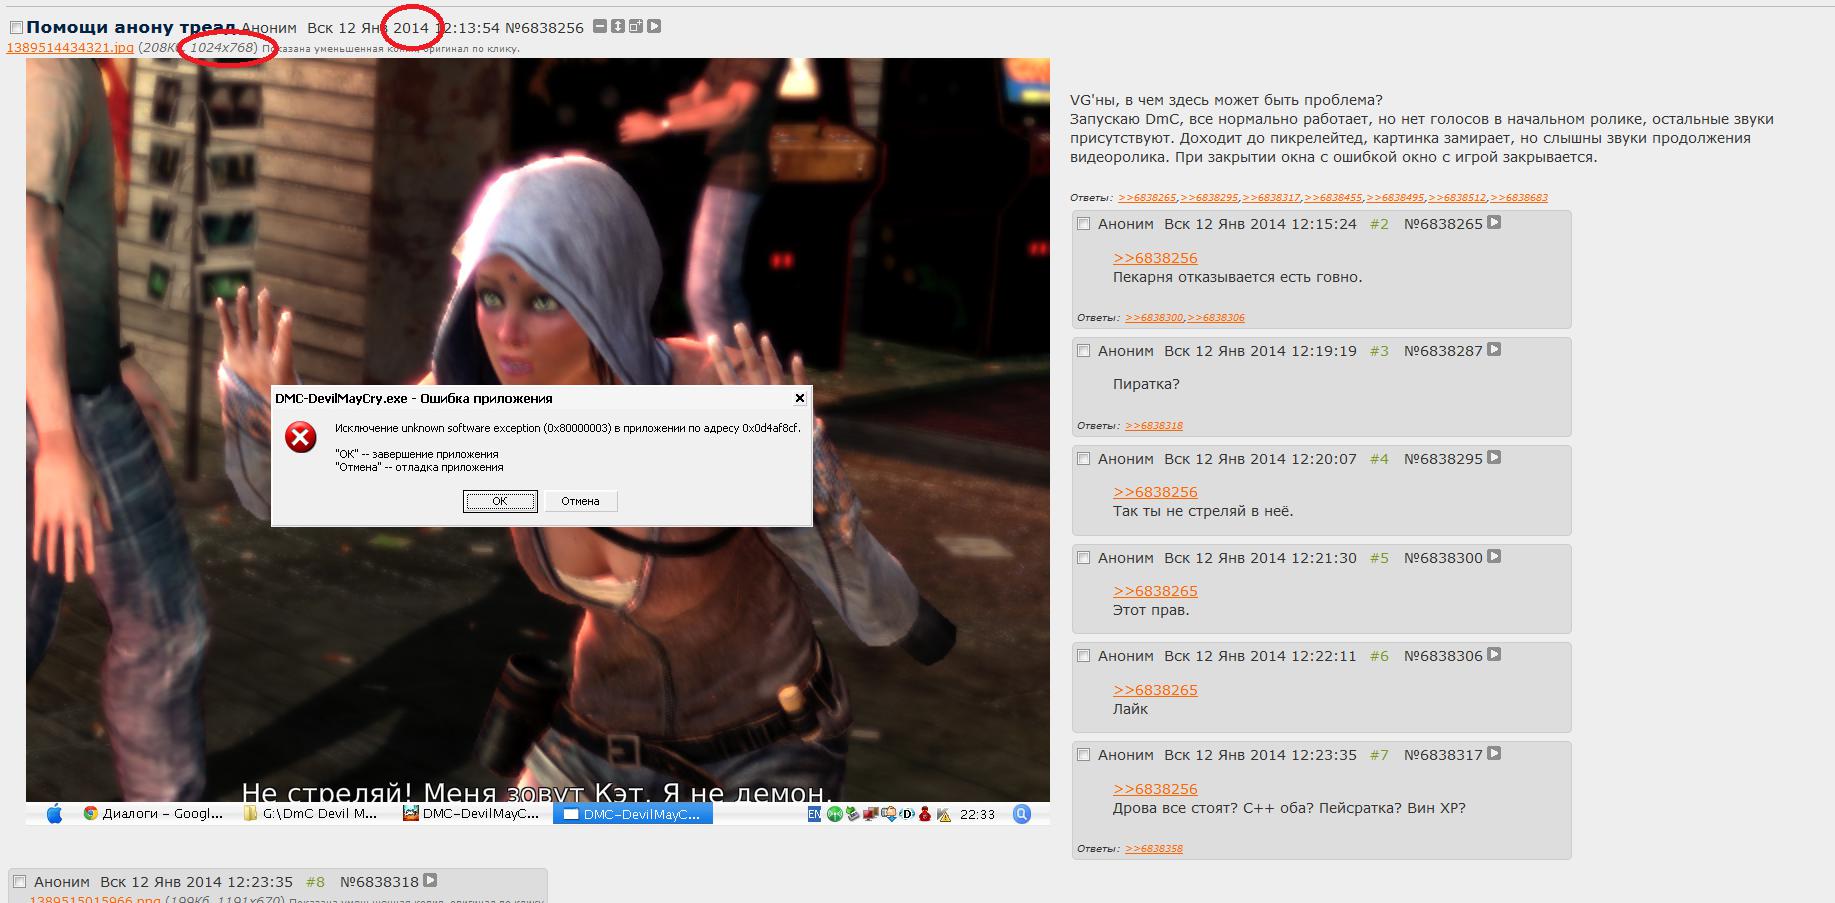1835x903 pixels.
Task: Click the arrow icon beside №6838265
Action: (1494, 223)
